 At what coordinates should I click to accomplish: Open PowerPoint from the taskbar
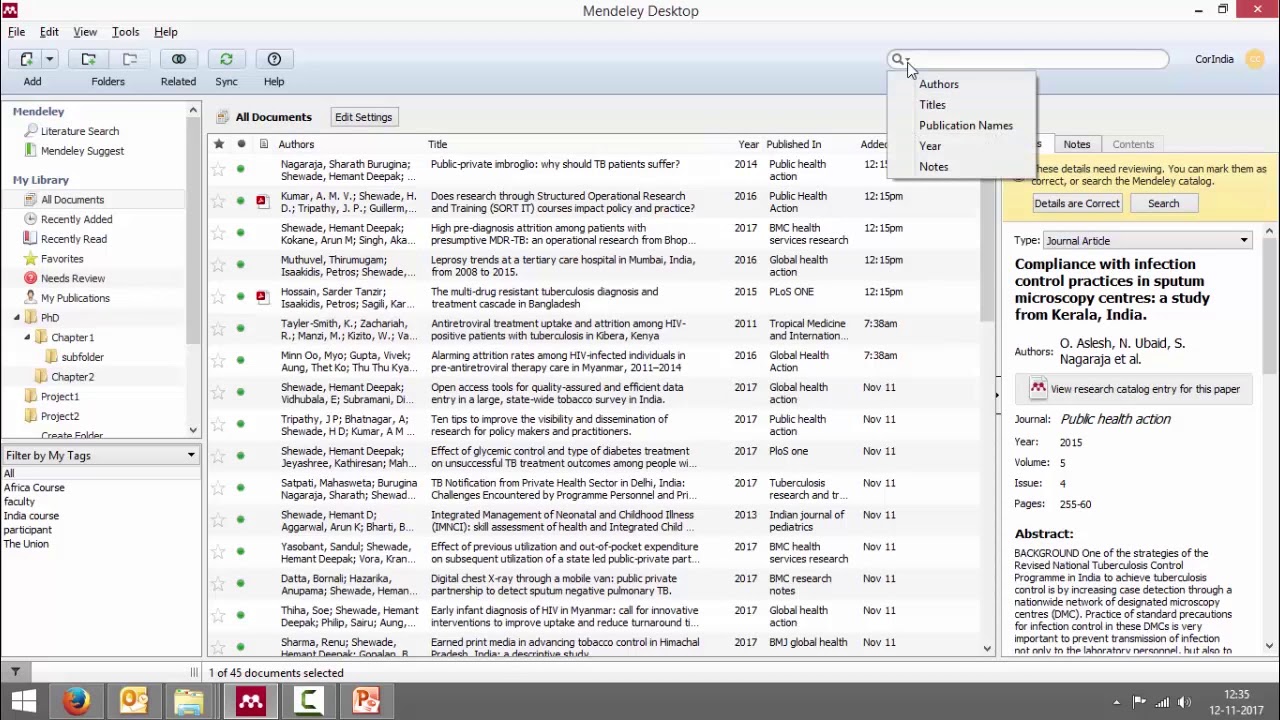(x=366, y=701)
